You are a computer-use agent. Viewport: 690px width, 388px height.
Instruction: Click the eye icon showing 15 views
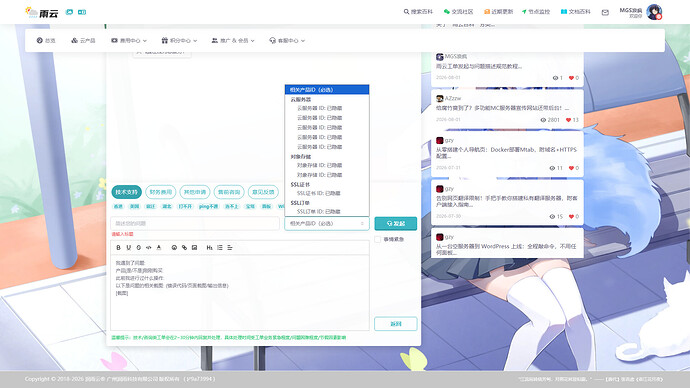[x=552, y=216]
